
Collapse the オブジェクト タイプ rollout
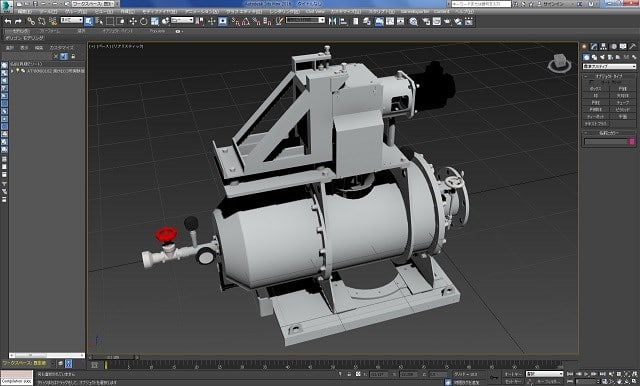609,76
